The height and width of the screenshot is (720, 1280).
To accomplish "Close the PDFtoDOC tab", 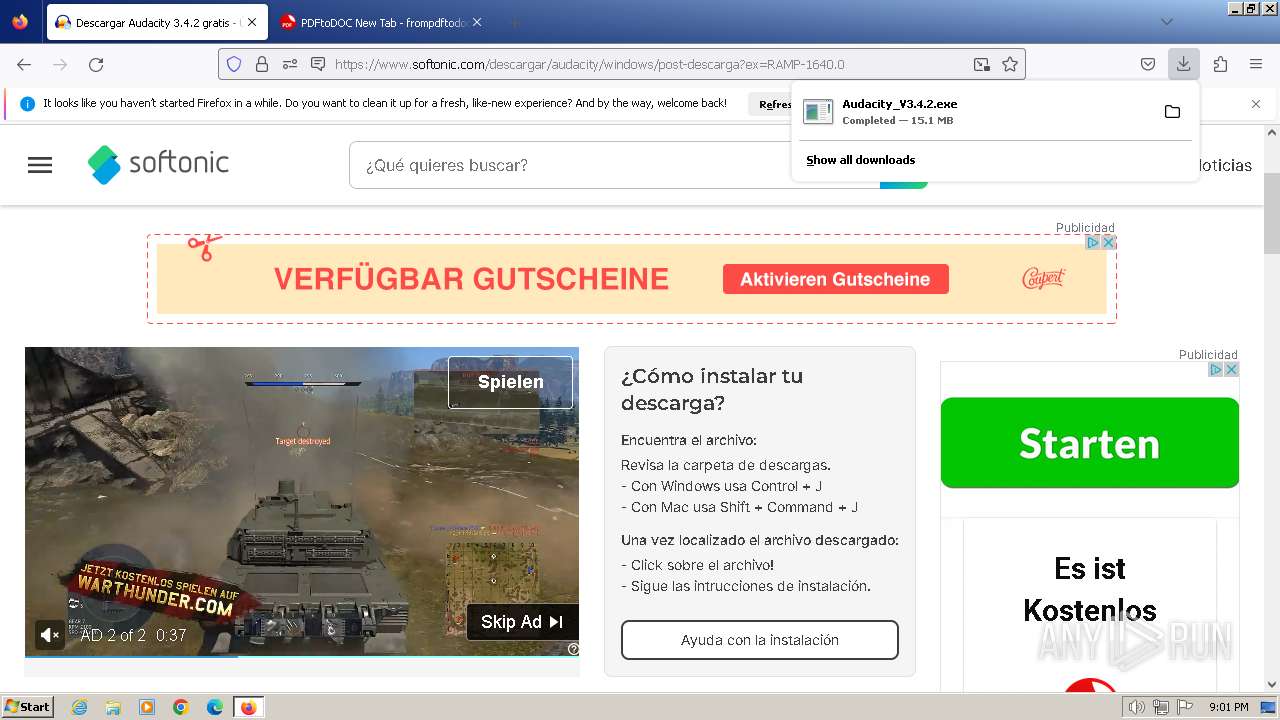I will coord(476,22).
